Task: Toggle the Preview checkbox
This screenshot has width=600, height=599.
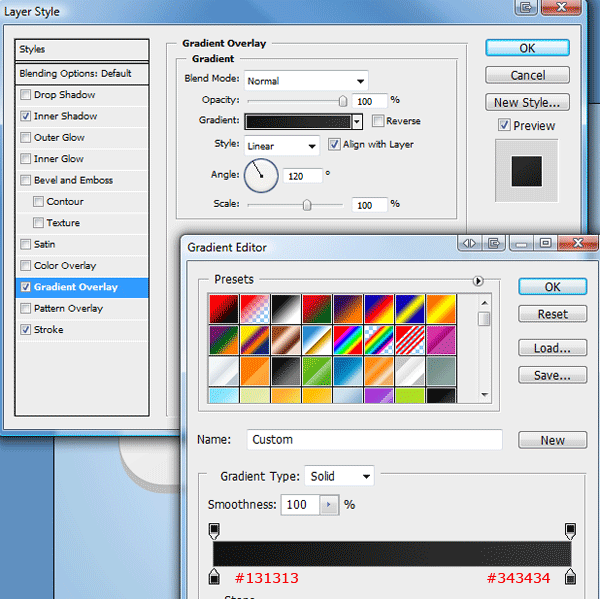Action: coord(504,125)
